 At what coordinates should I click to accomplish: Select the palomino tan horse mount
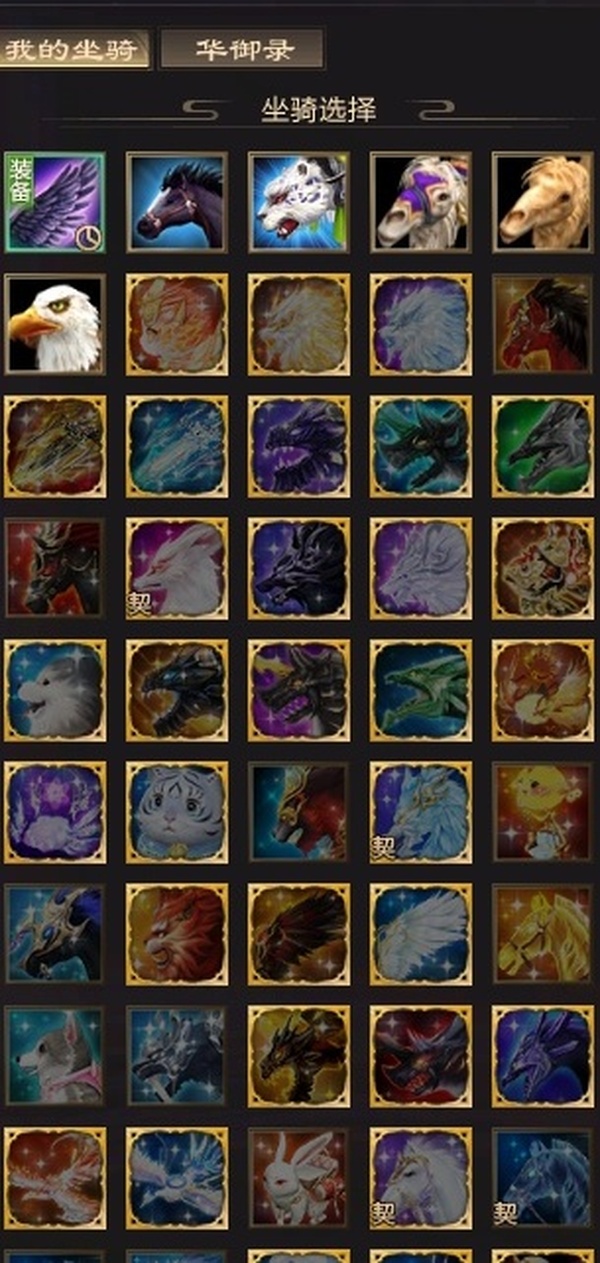point(542,202)
